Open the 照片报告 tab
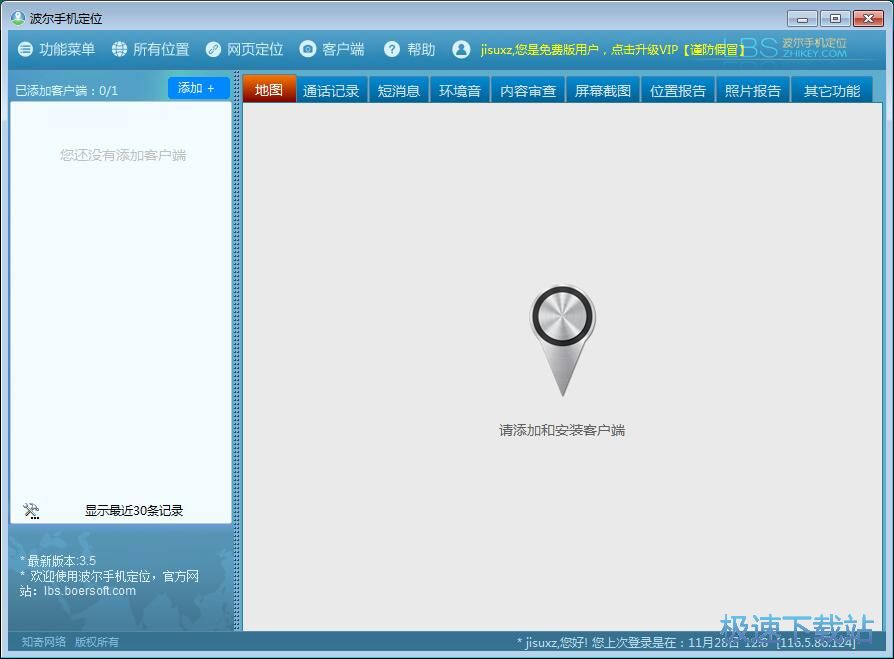 pyautogui.click(x=753, y=91)
